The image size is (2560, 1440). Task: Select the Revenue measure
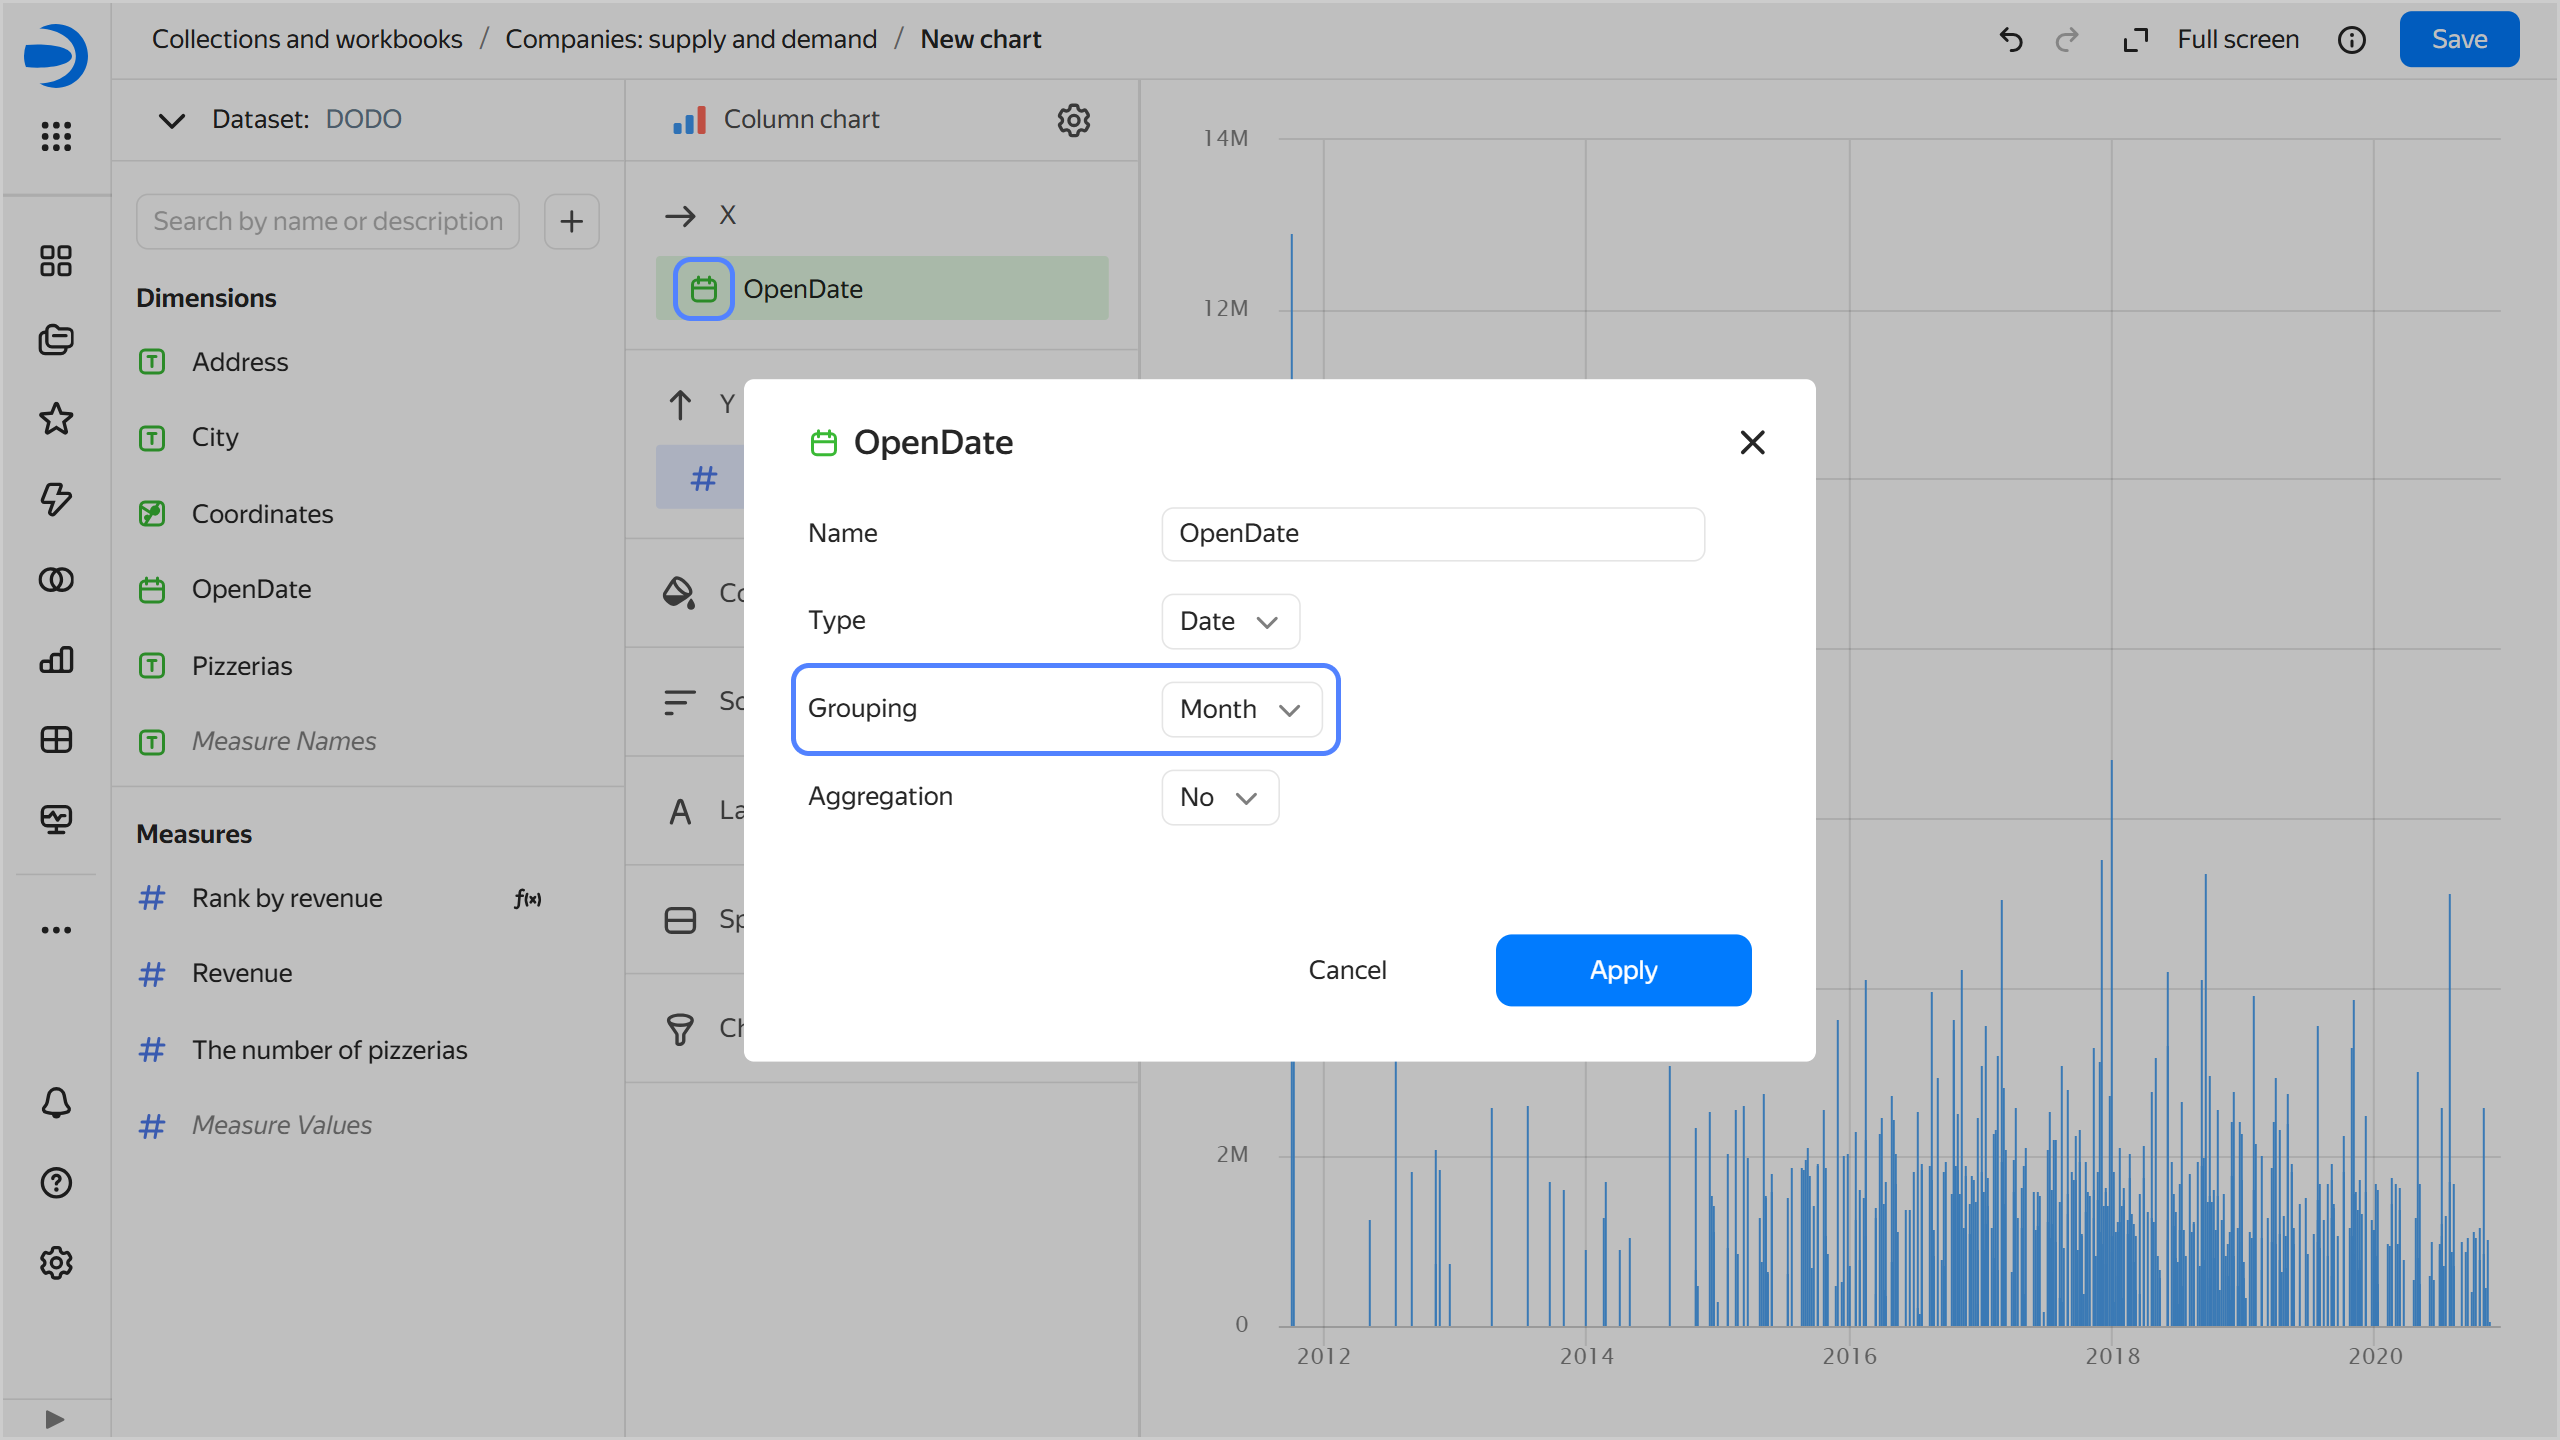242,973
